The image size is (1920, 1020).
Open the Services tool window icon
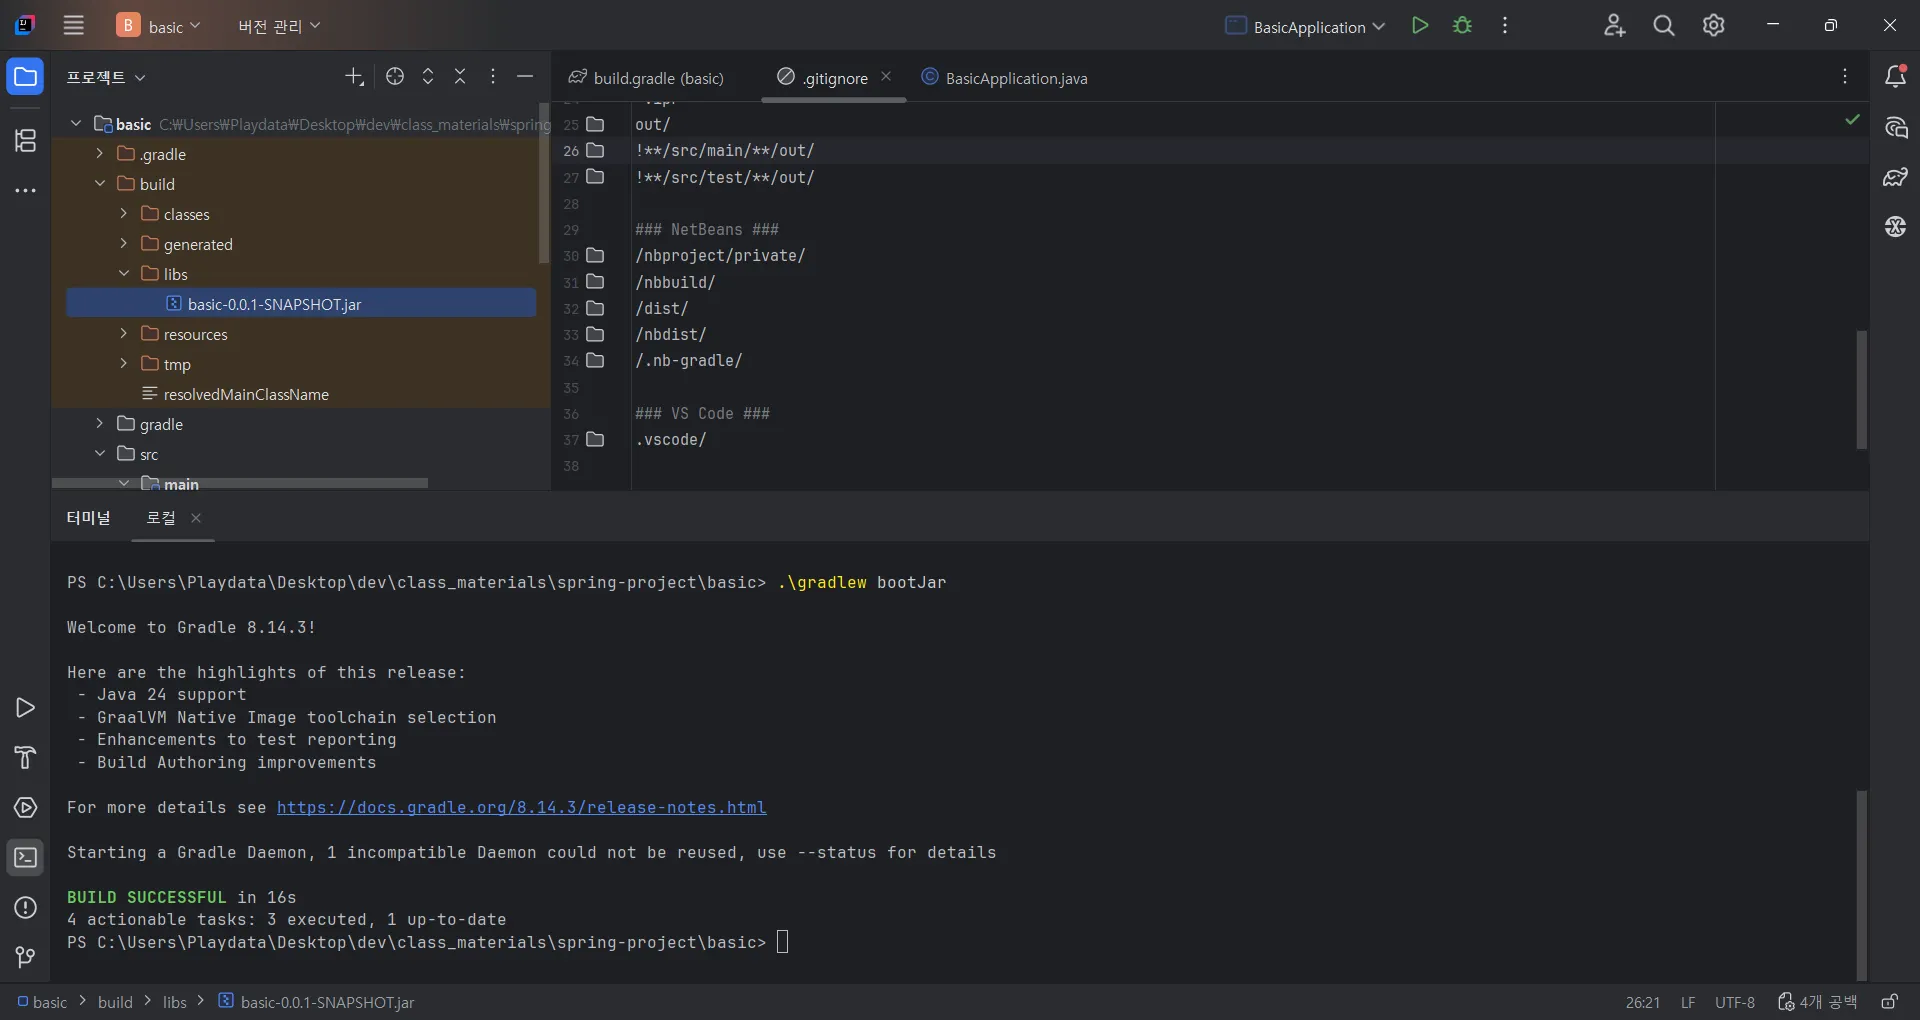click(x=25, y=808)
